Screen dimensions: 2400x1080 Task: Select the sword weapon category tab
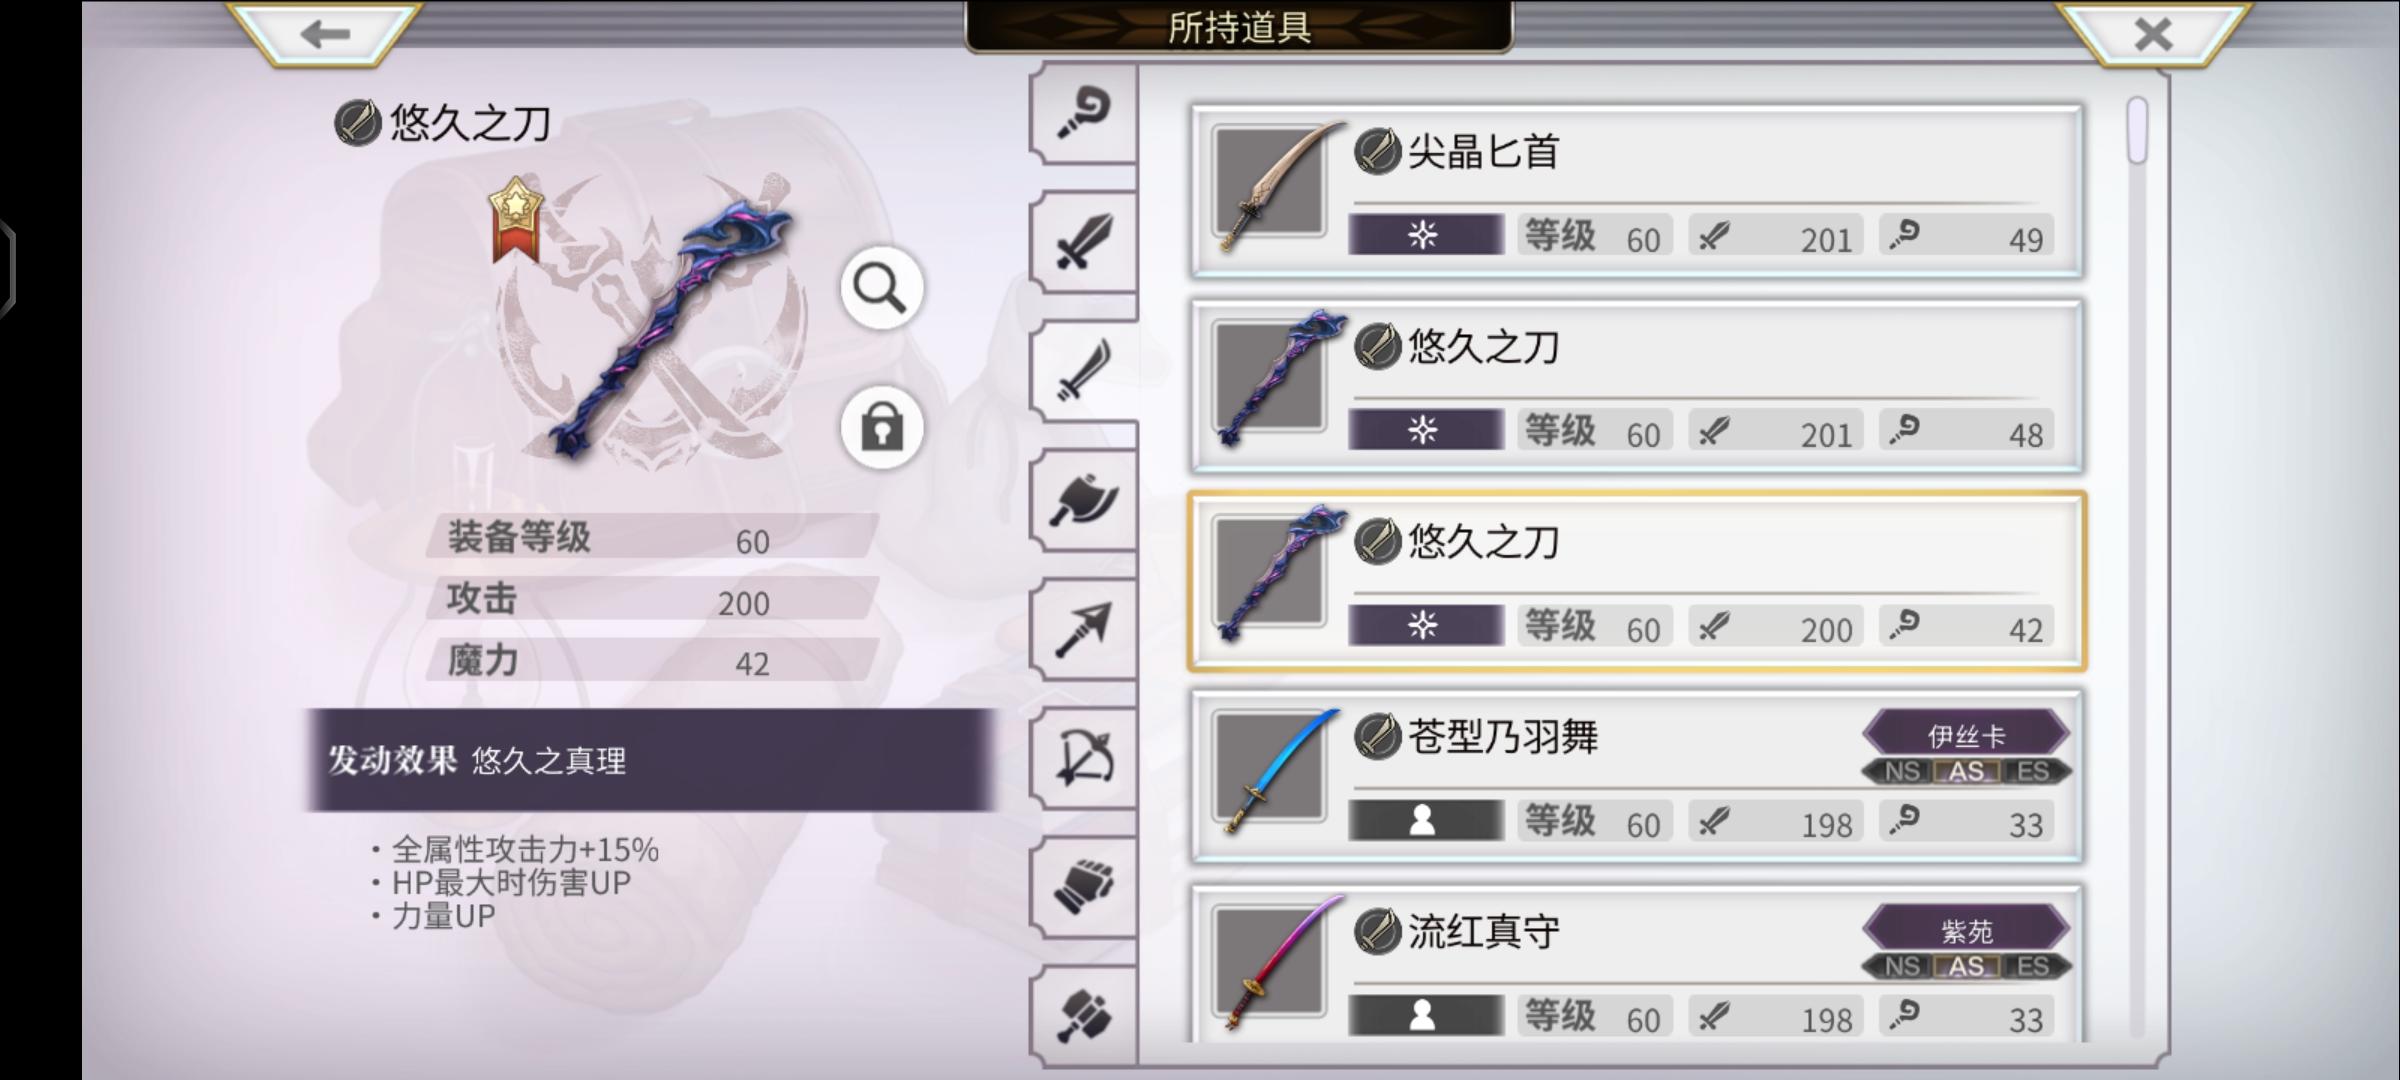[x=1084, y=242]
